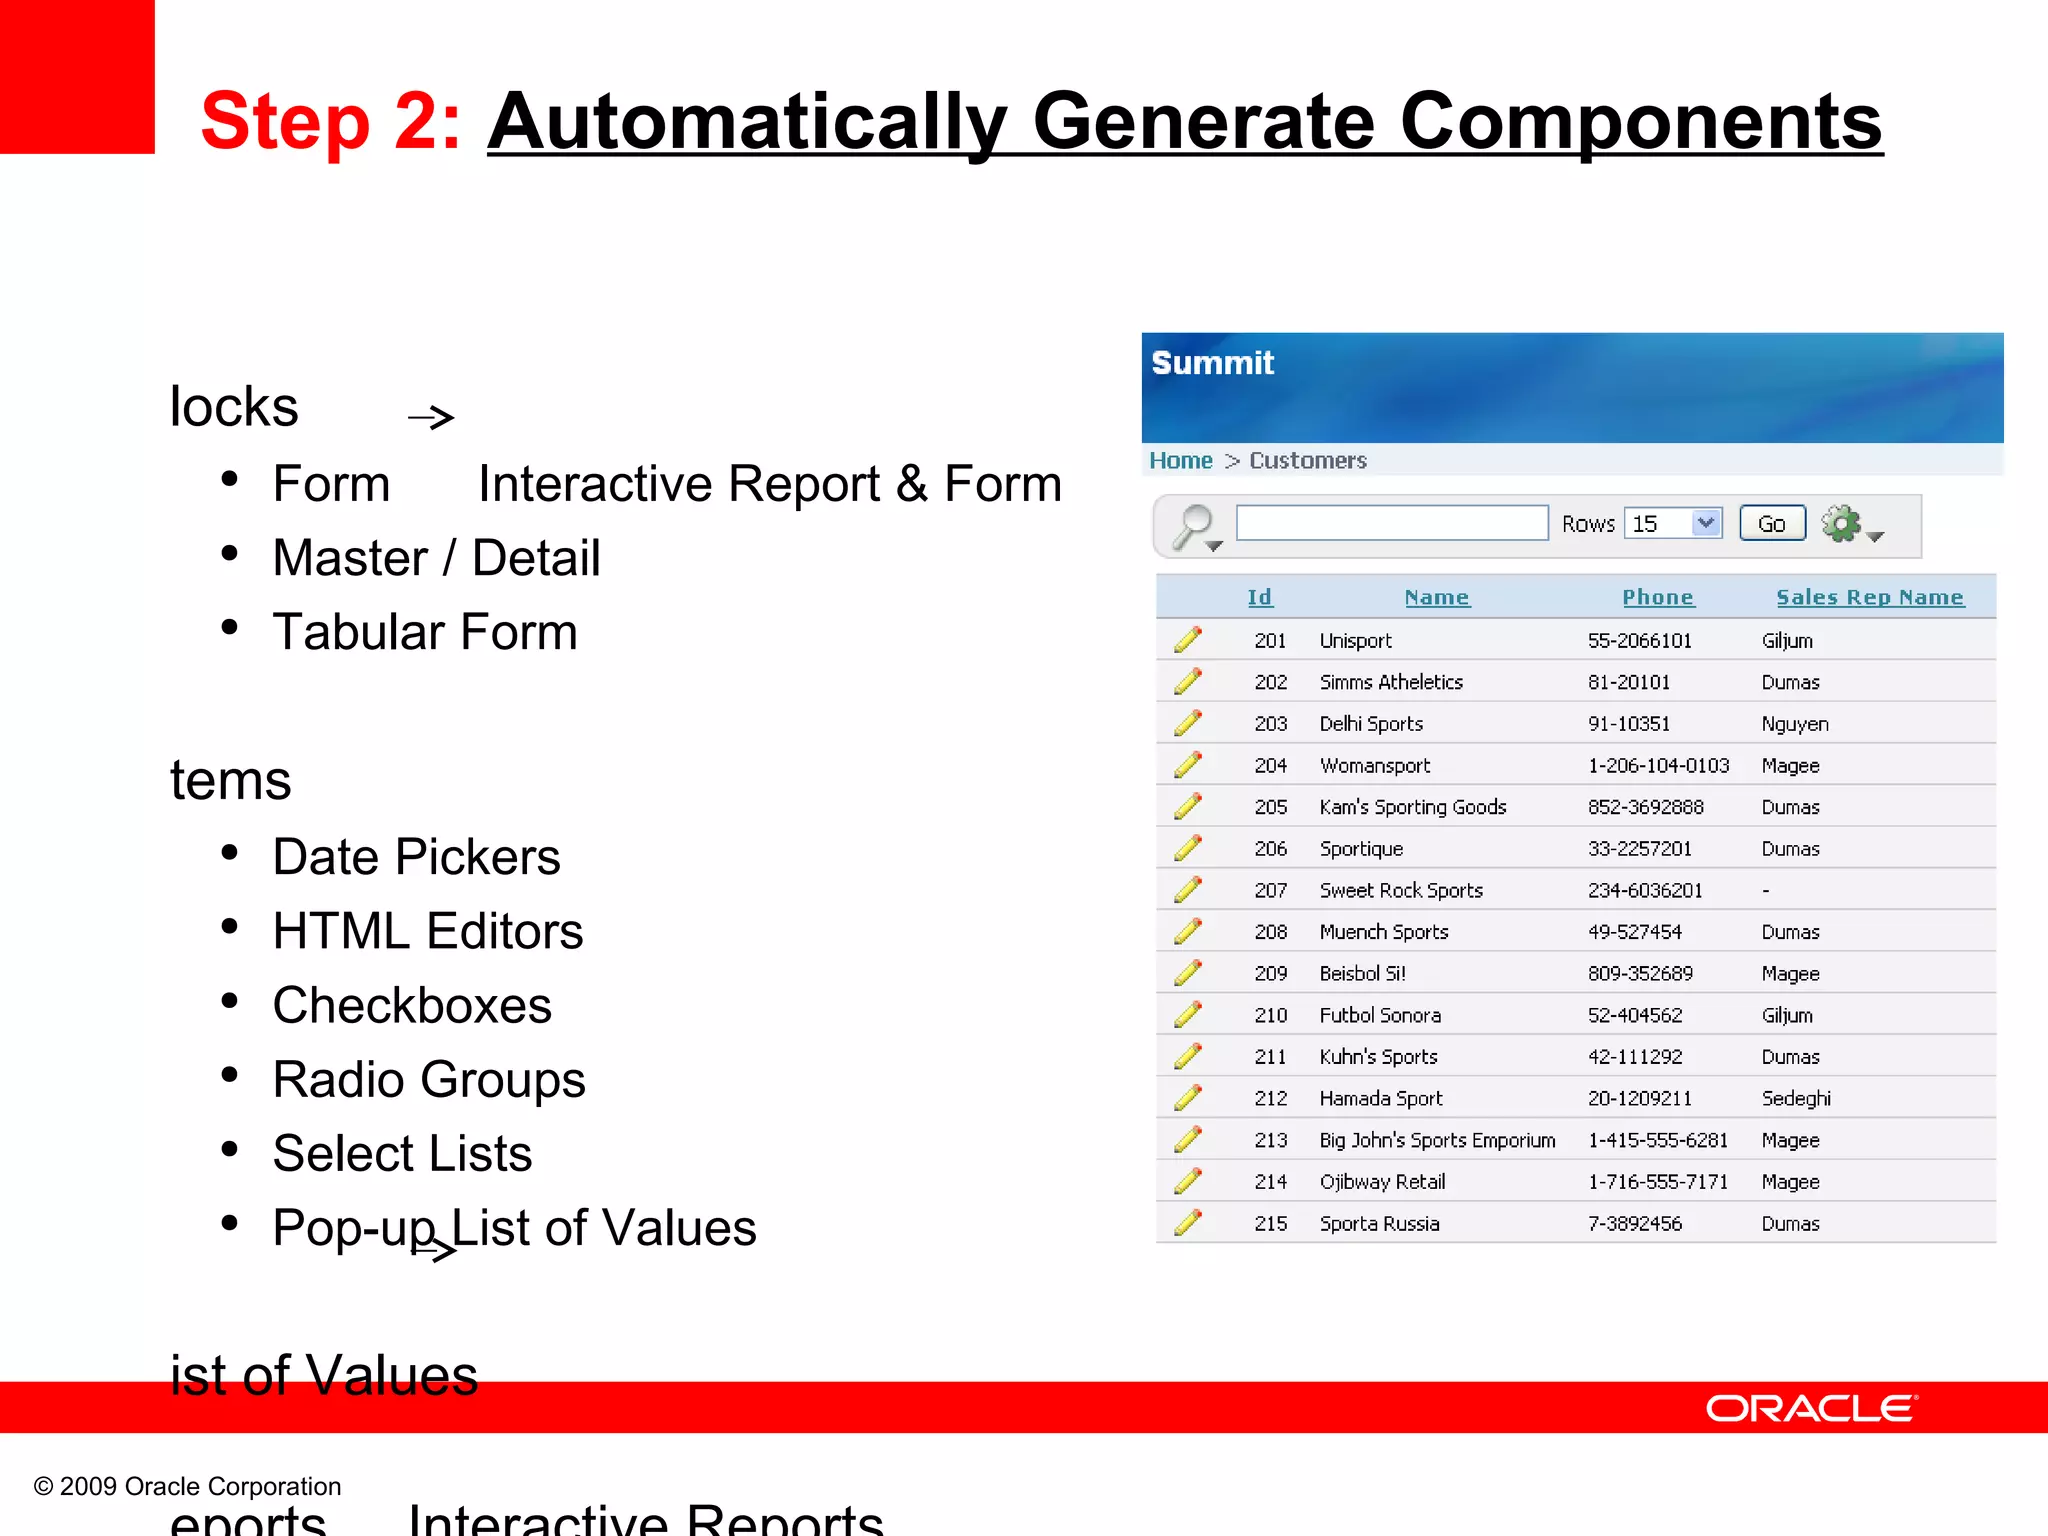Edit row 212 Hamada Sport pencil
This screenshot has width=2048, height=1536.
click(x=1188, y=1098)
